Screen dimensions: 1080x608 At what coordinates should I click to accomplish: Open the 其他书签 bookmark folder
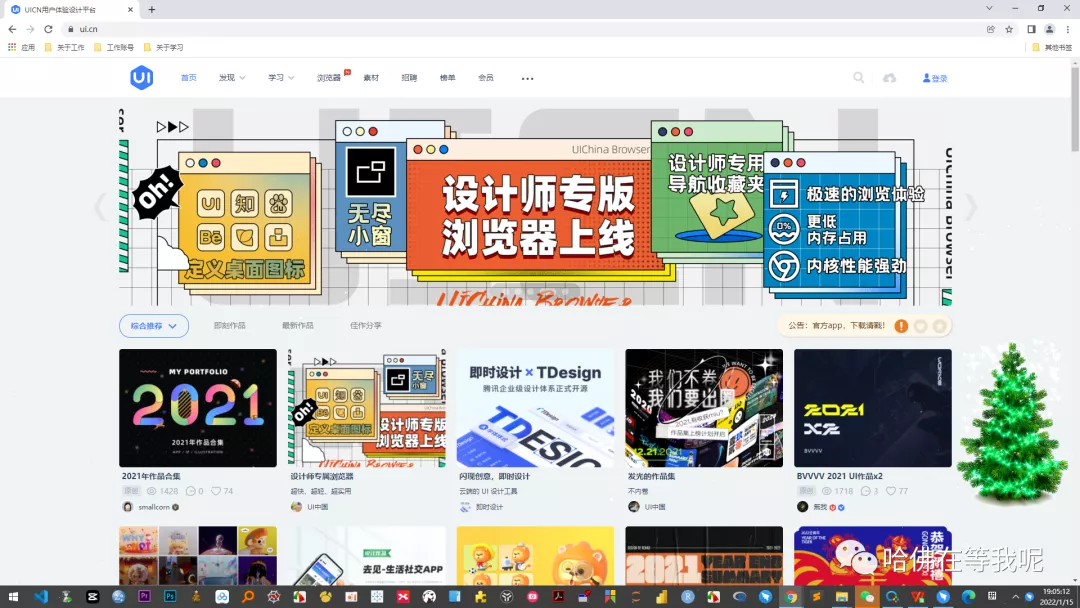[x=1052, y=48]
